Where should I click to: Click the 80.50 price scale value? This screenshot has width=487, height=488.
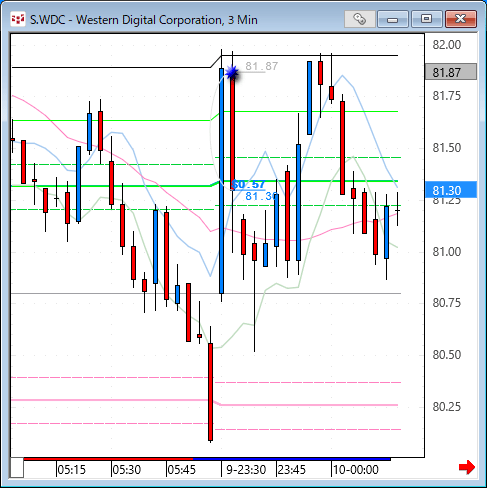pos(447,355)
